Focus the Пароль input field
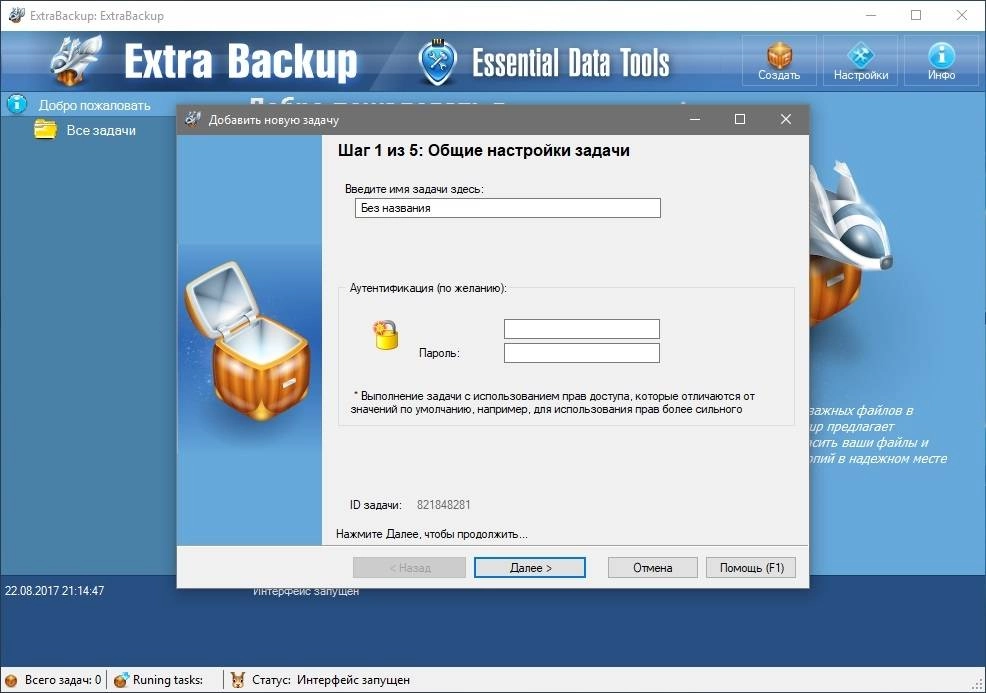This screenshot has height=693, width=986. tap(582, 353)
